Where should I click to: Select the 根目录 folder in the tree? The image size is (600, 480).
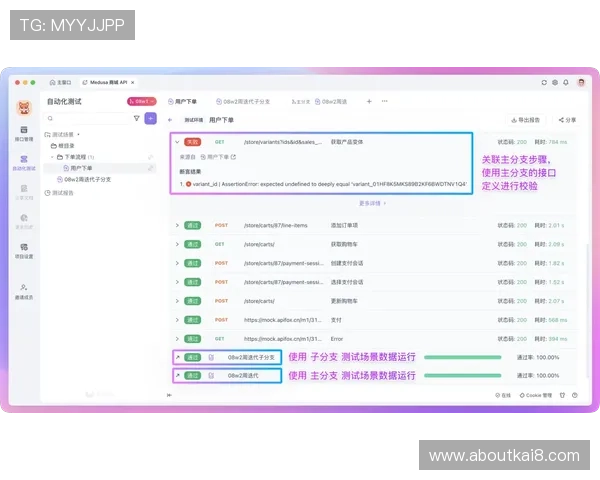tap(63, 146)
